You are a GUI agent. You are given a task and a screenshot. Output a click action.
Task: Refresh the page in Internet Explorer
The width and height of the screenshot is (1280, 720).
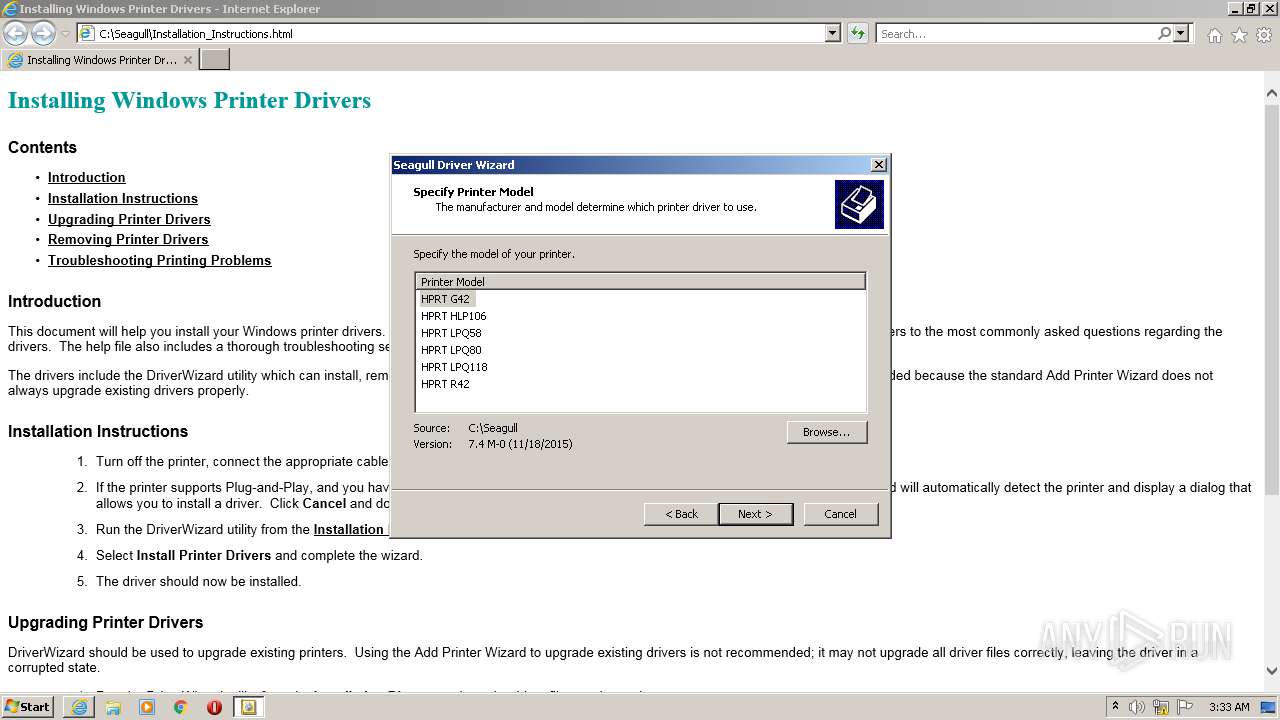pyautogui.click(x=857, y=33)
